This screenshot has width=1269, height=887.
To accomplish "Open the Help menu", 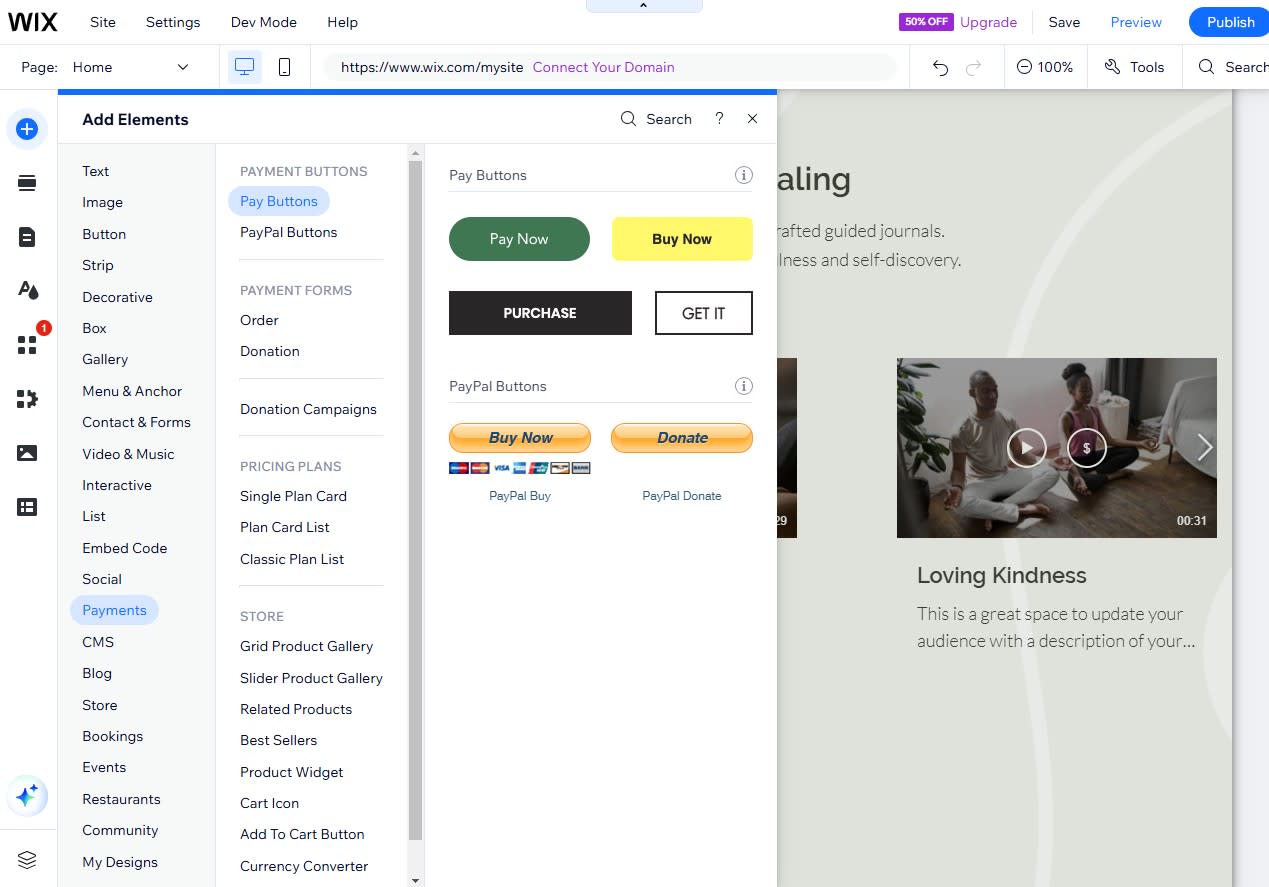I will 342,22.
